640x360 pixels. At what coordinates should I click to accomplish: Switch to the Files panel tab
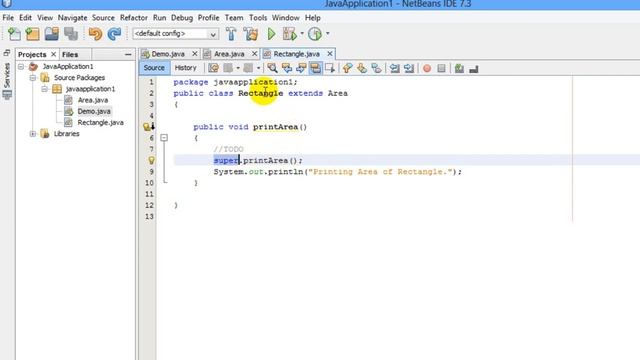coord(70,54)
